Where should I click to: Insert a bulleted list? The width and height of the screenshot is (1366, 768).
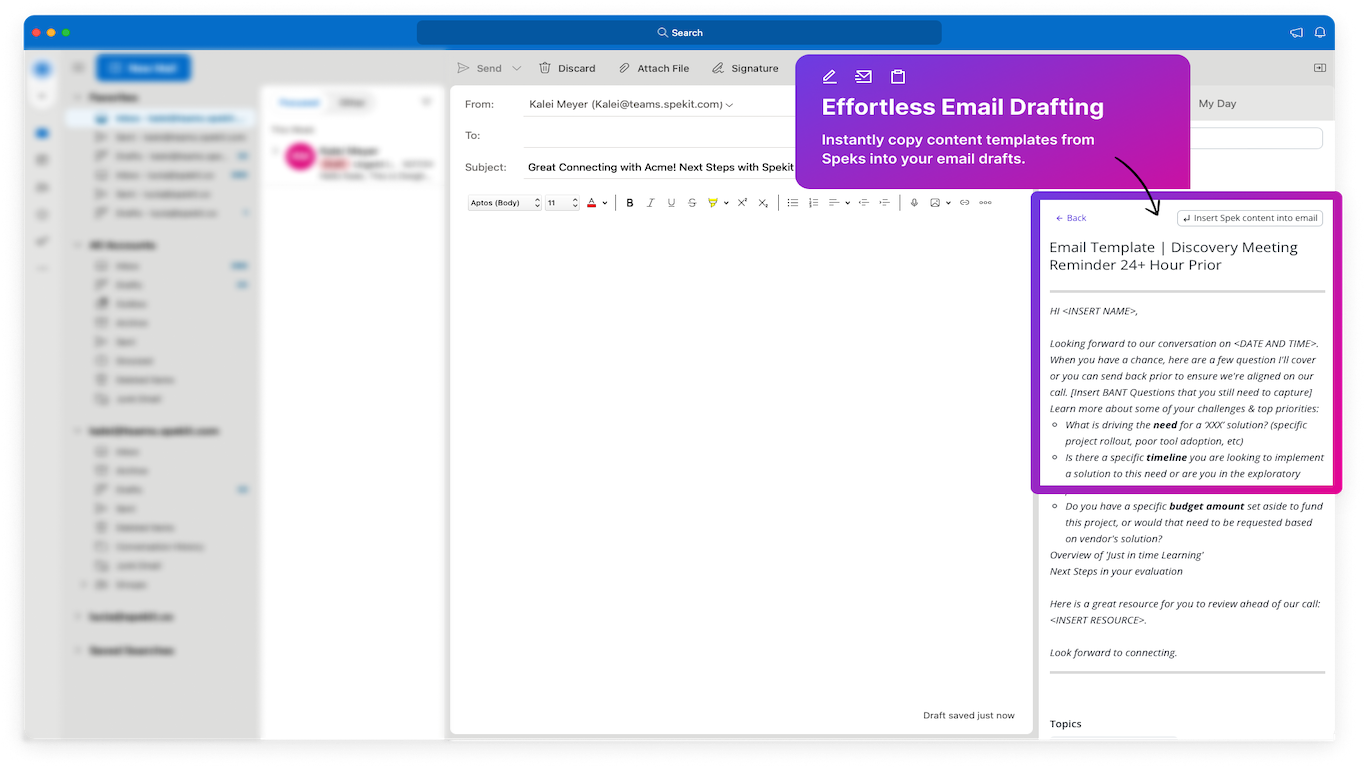[793, 203]
